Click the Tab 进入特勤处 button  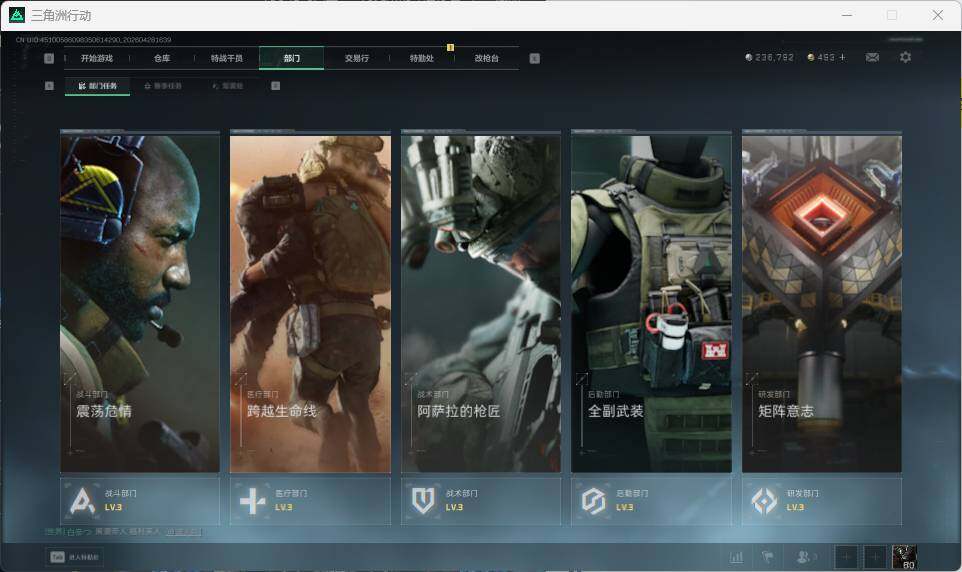(74, 557)
